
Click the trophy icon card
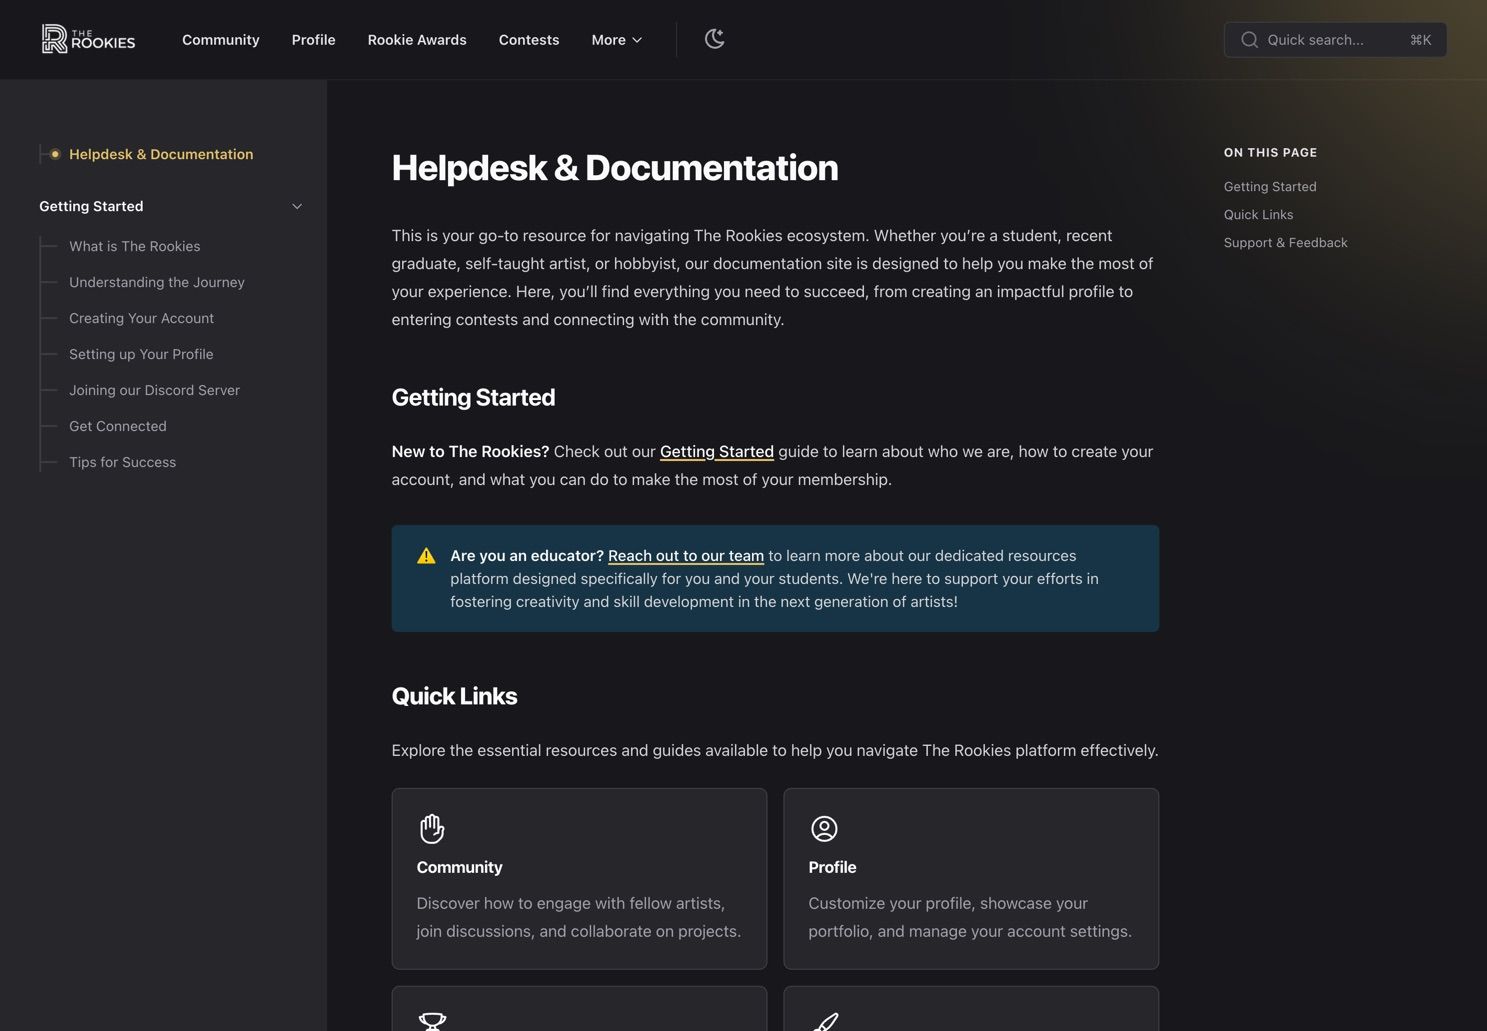(579, 1008)
